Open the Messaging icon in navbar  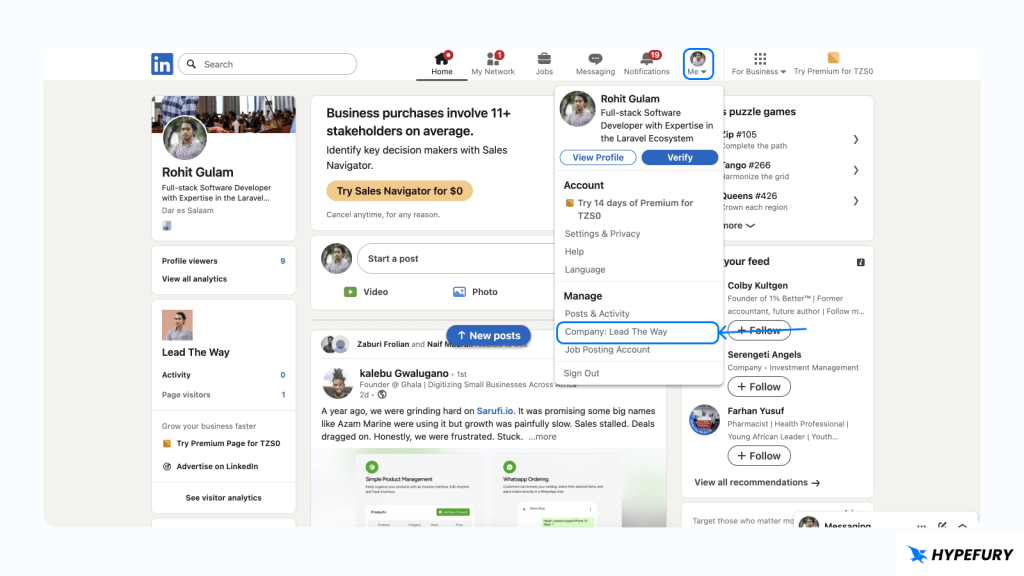pyautogui.click(x=595, y=59)
